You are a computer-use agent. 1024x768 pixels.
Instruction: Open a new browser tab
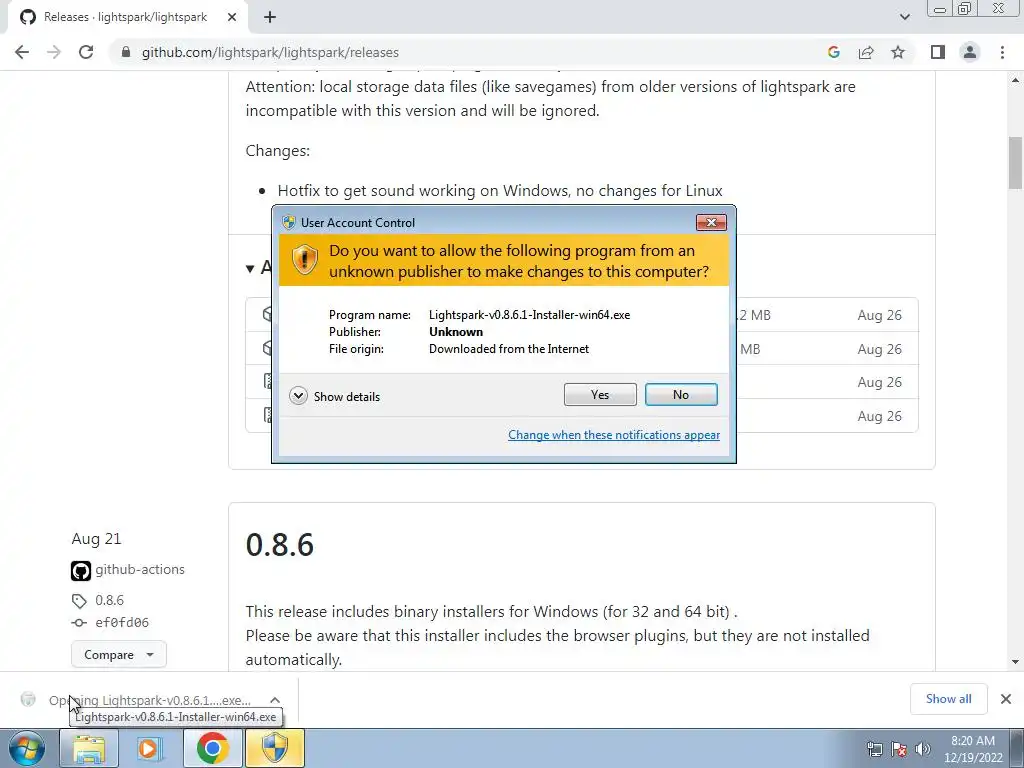pos(270,17)
